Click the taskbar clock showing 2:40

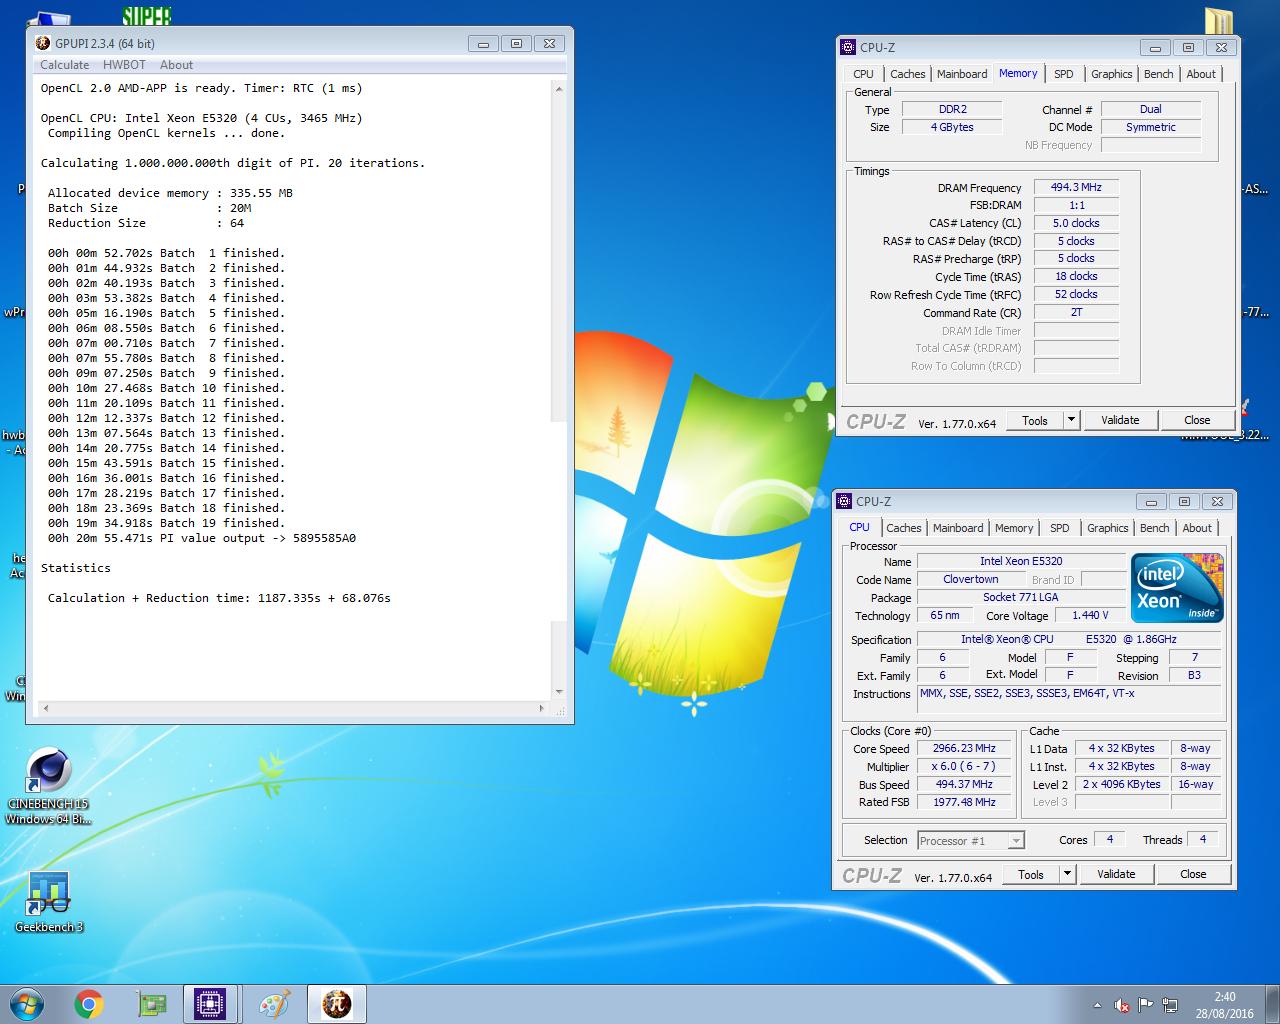click(x=1225, y=1005)
